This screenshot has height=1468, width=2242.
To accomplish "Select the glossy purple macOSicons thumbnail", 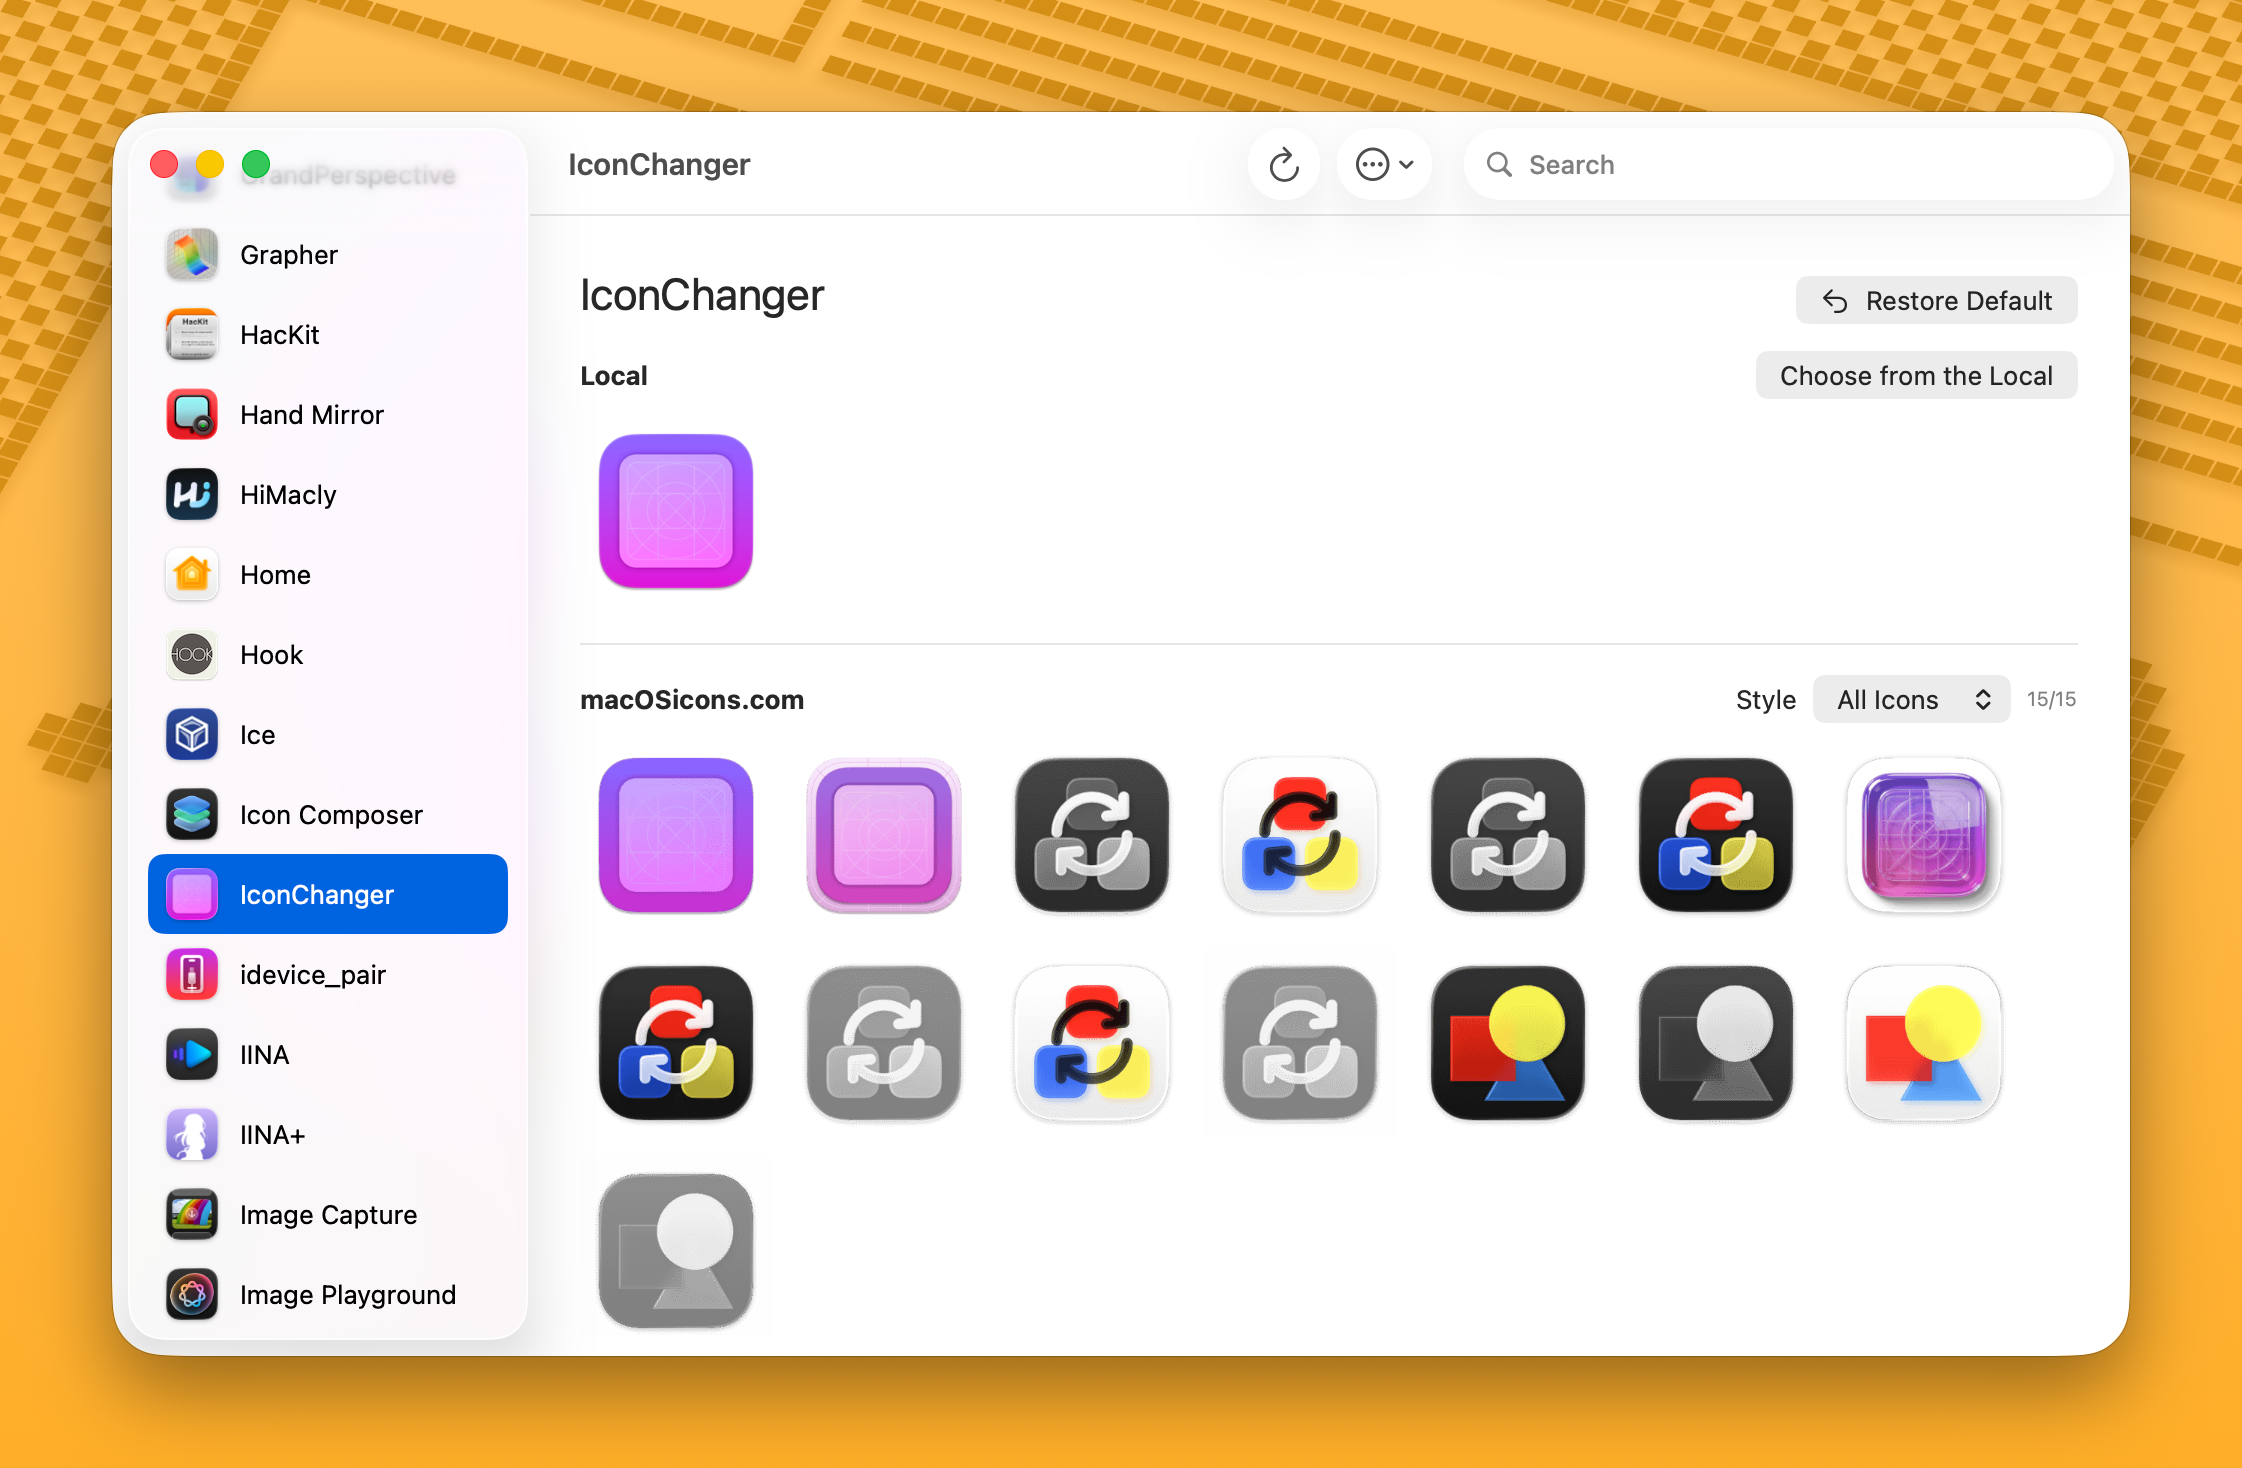I will 1922,835.
